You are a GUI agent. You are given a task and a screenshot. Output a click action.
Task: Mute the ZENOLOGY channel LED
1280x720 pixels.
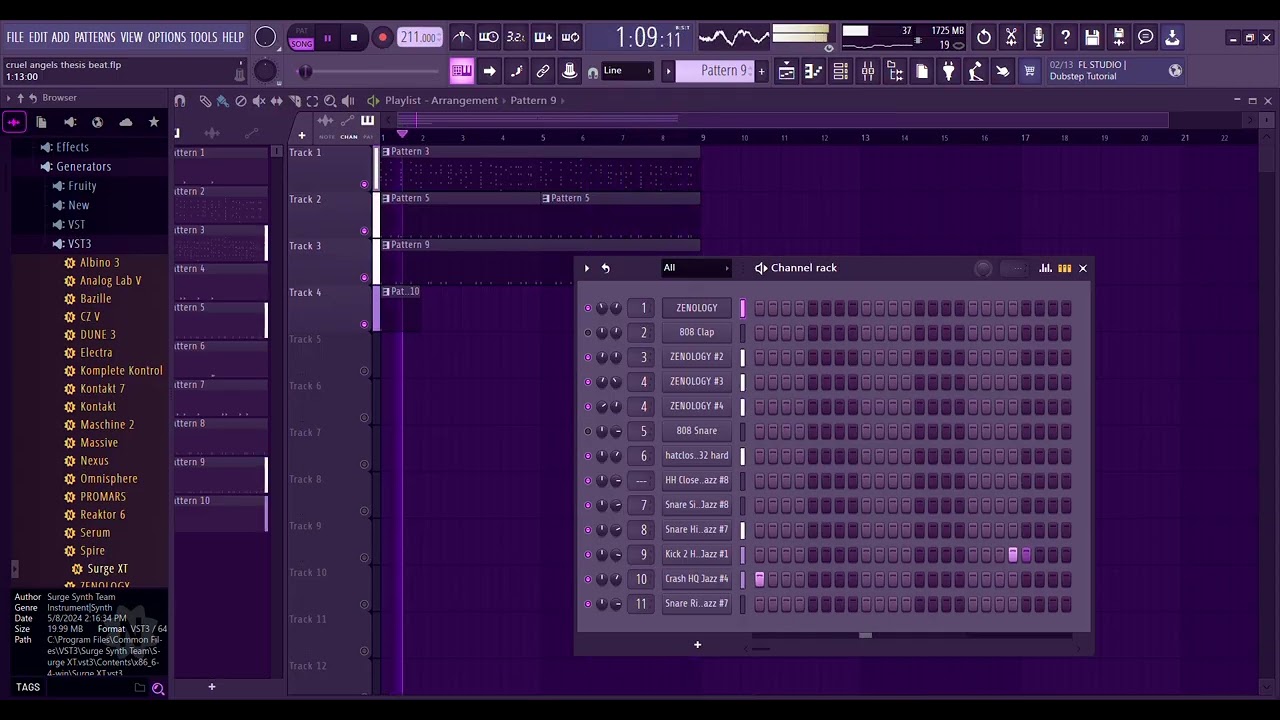pyautogui.click(x=587, y=308)
